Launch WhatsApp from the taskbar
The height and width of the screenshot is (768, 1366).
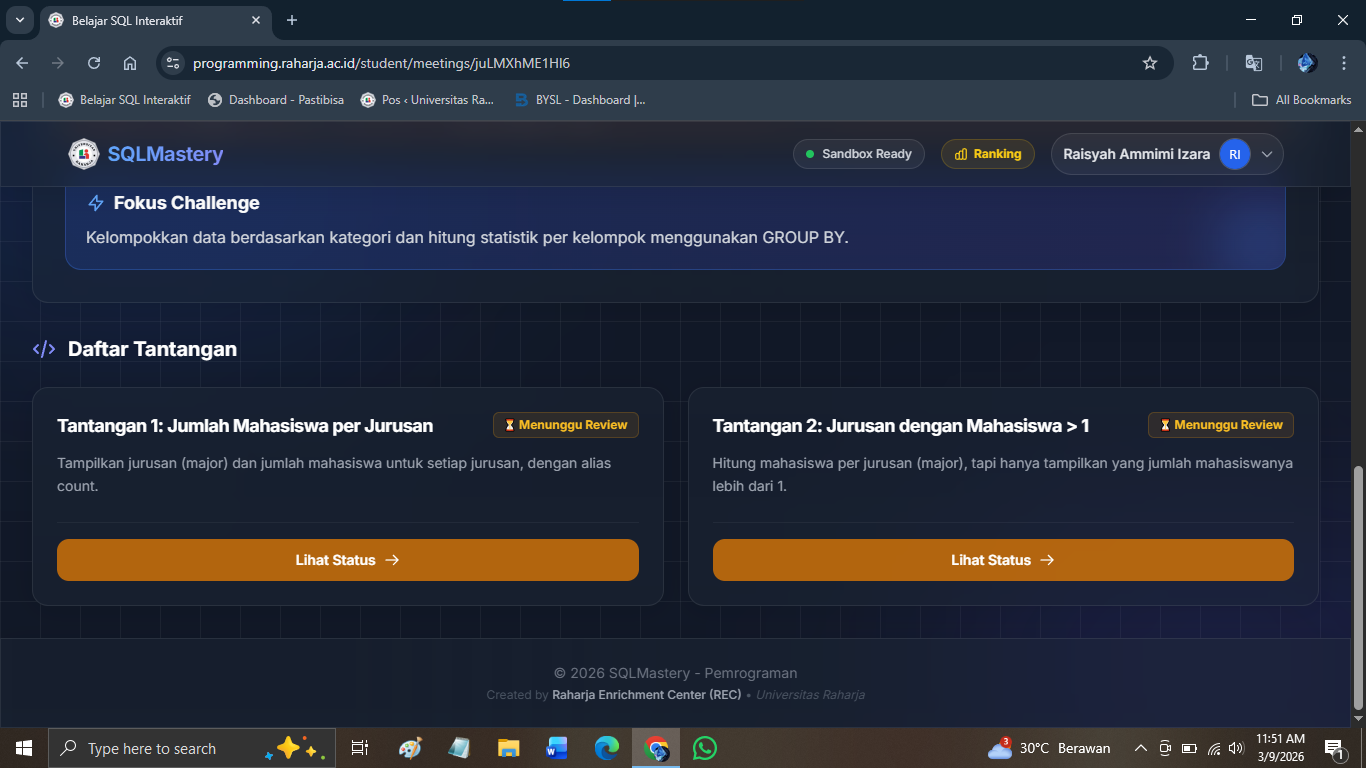point(705,748)
